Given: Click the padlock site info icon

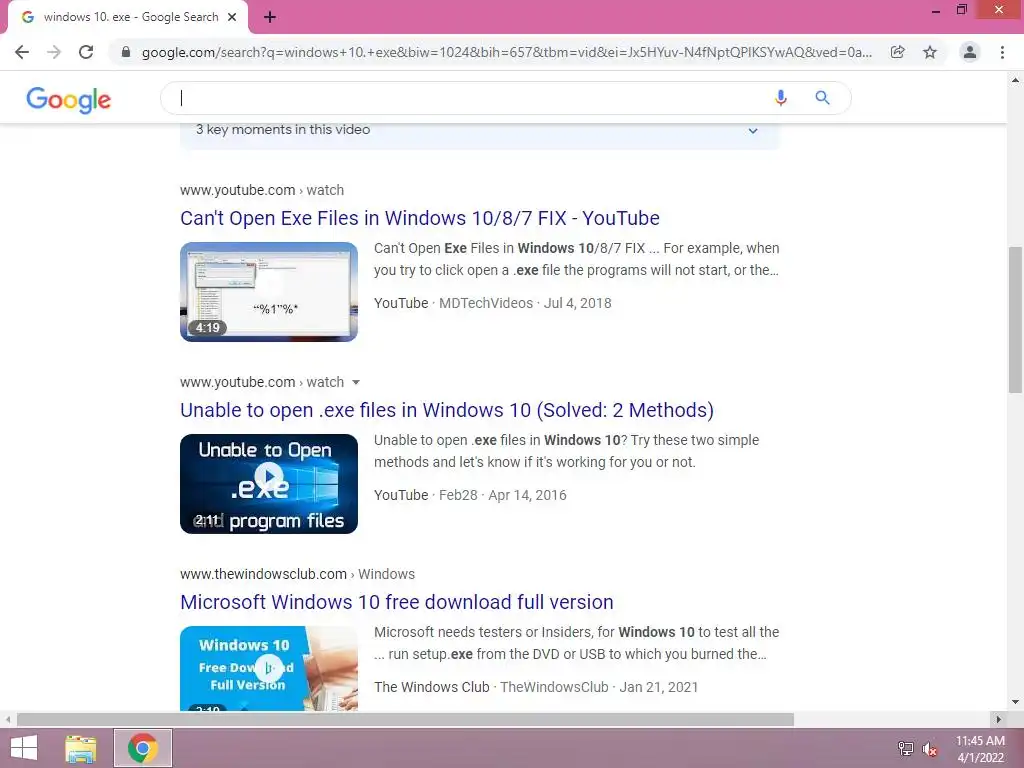Looking at the screenshot, I should click(125, 52).
